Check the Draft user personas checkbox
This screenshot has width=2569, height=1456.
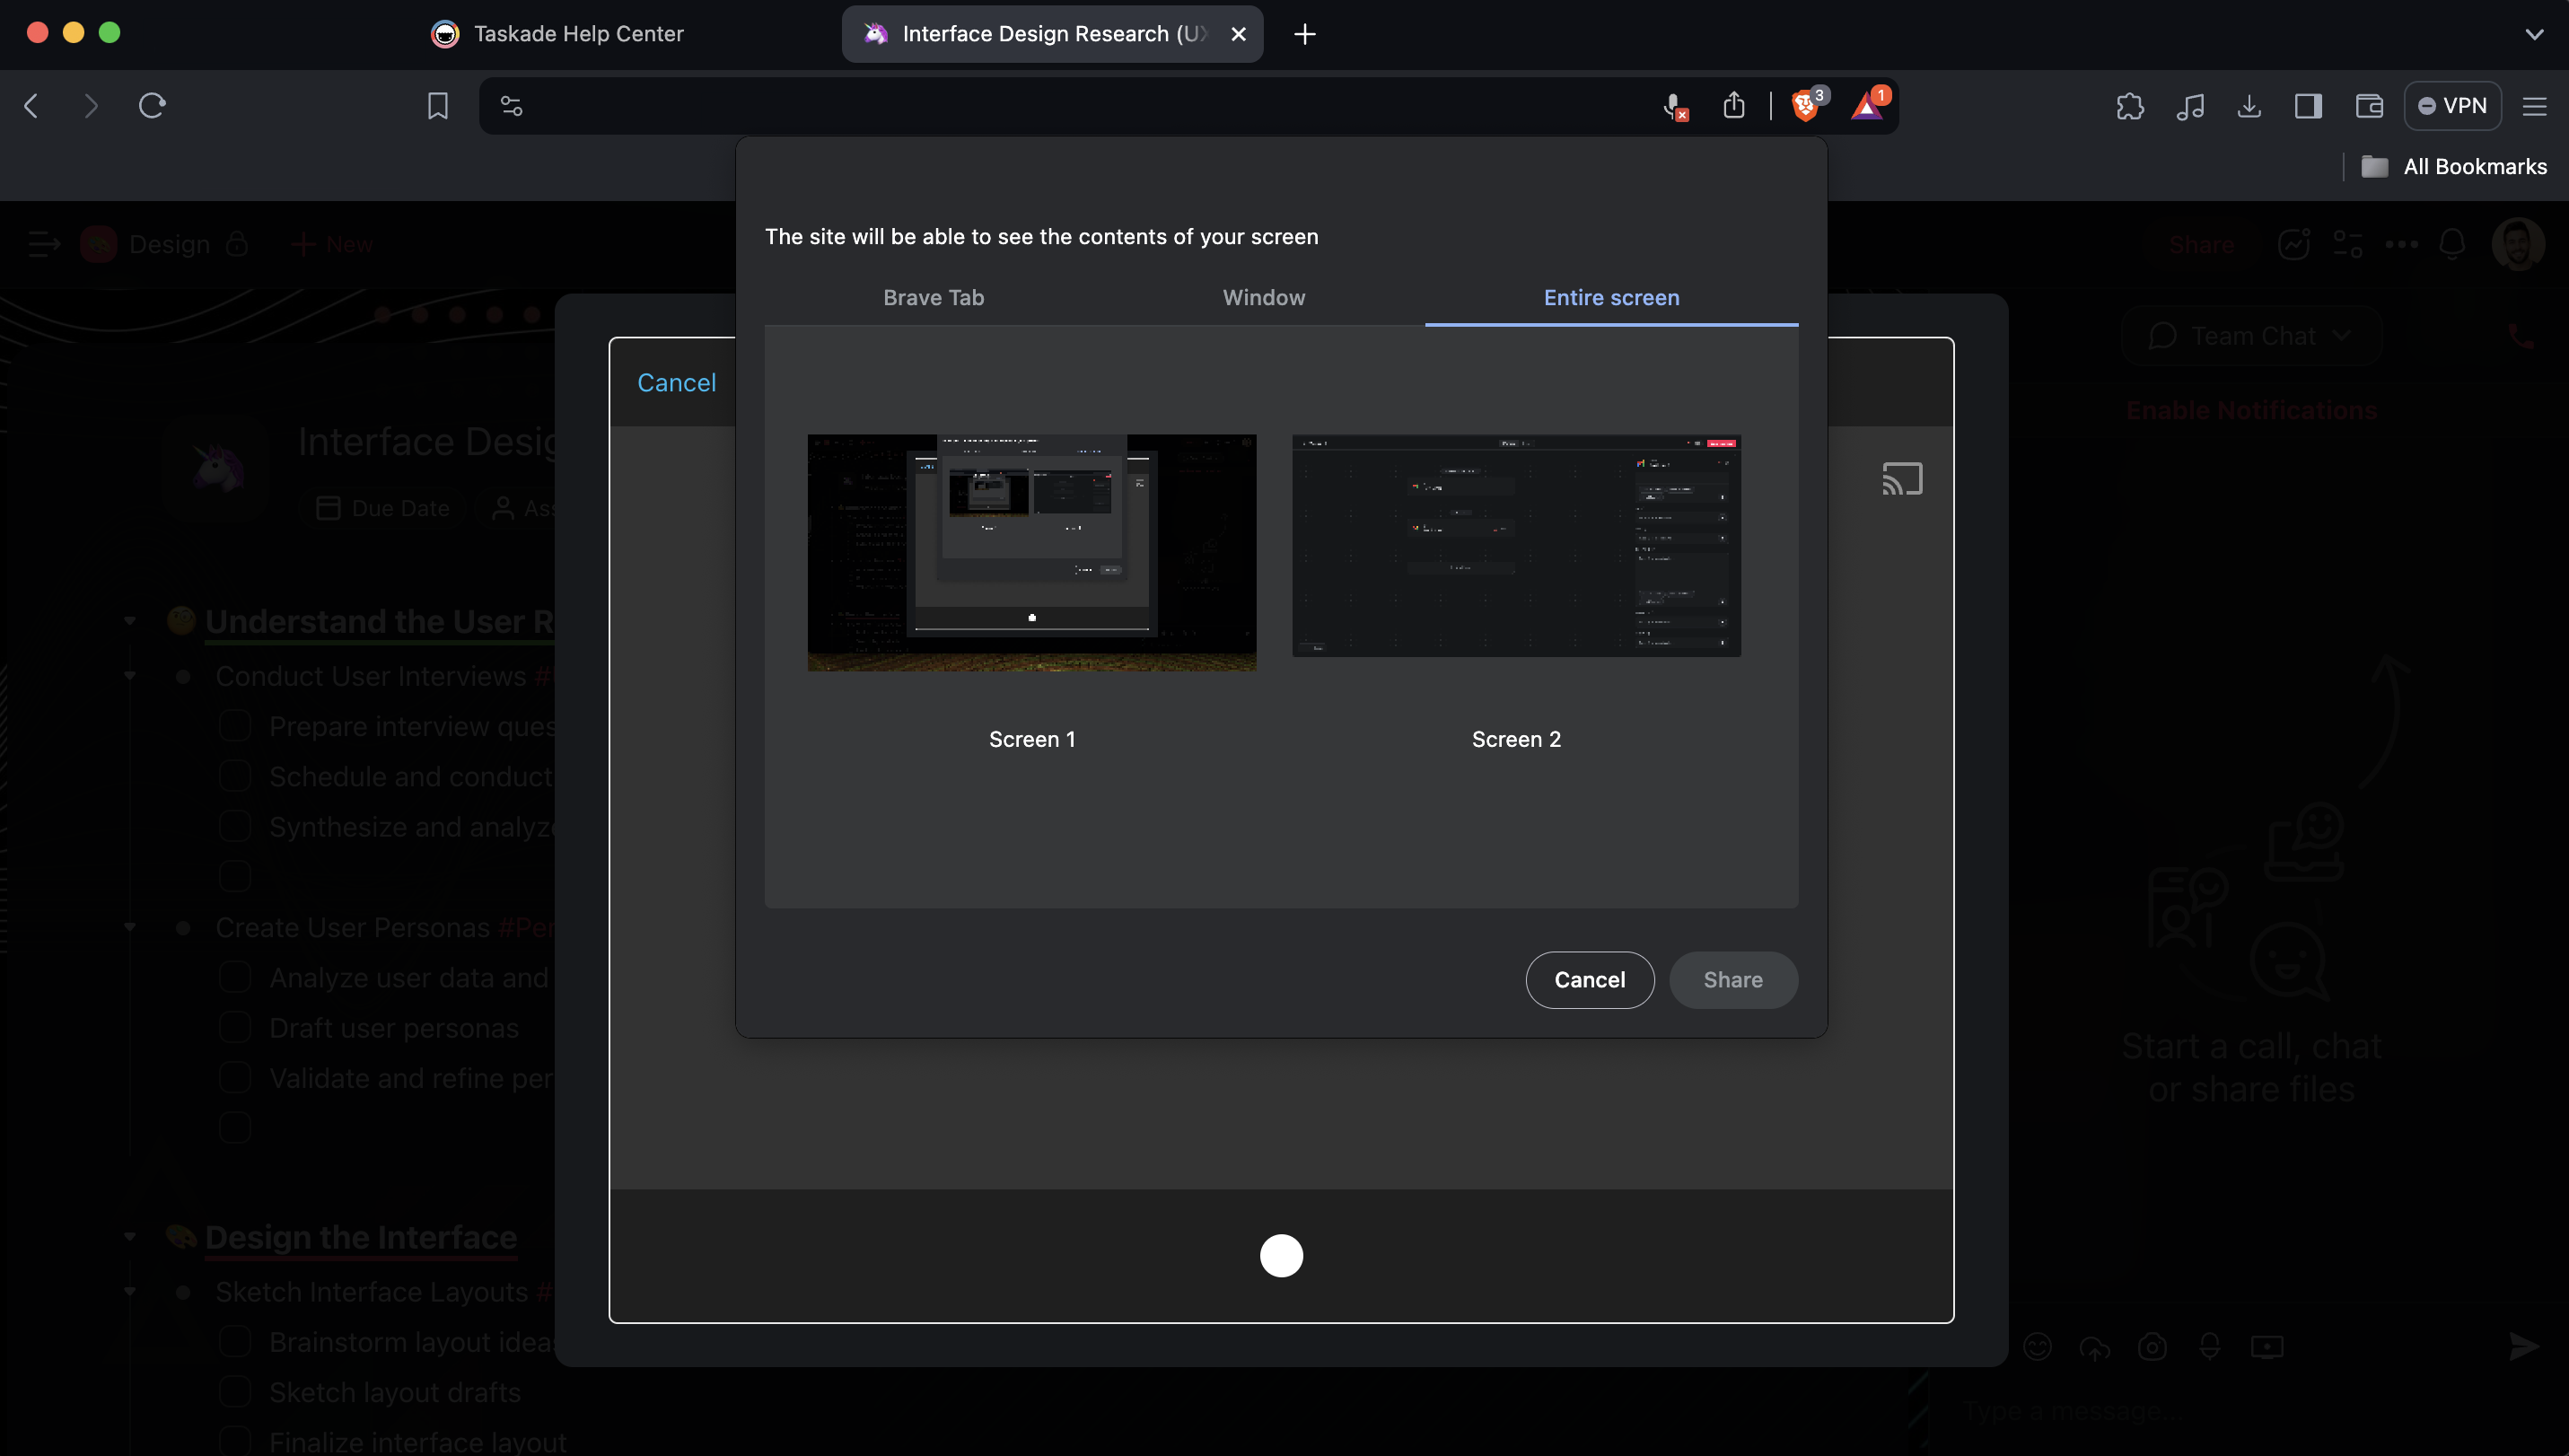point(235,1028)
